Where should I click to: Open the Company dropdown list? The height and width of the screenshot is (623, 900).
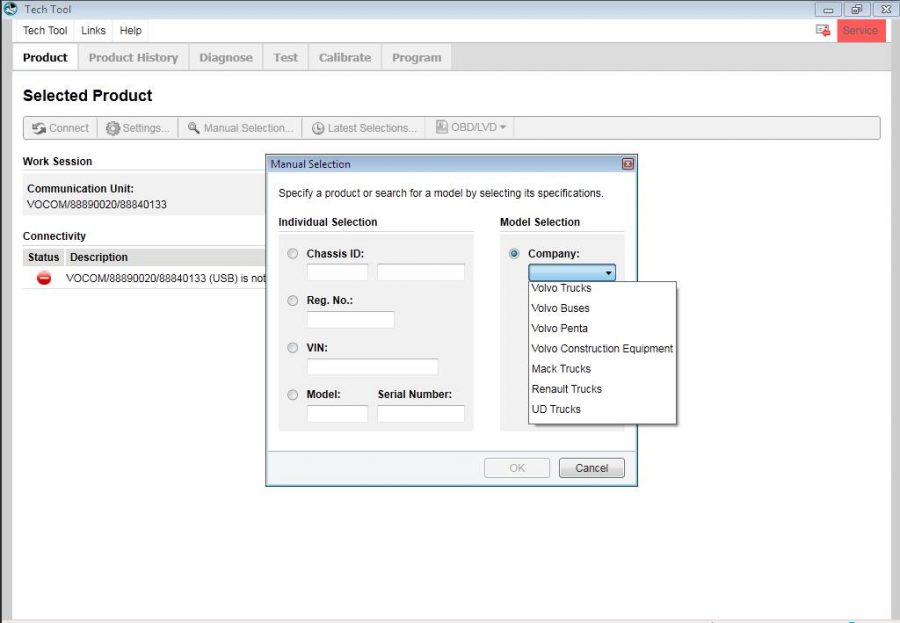[609, 271]
